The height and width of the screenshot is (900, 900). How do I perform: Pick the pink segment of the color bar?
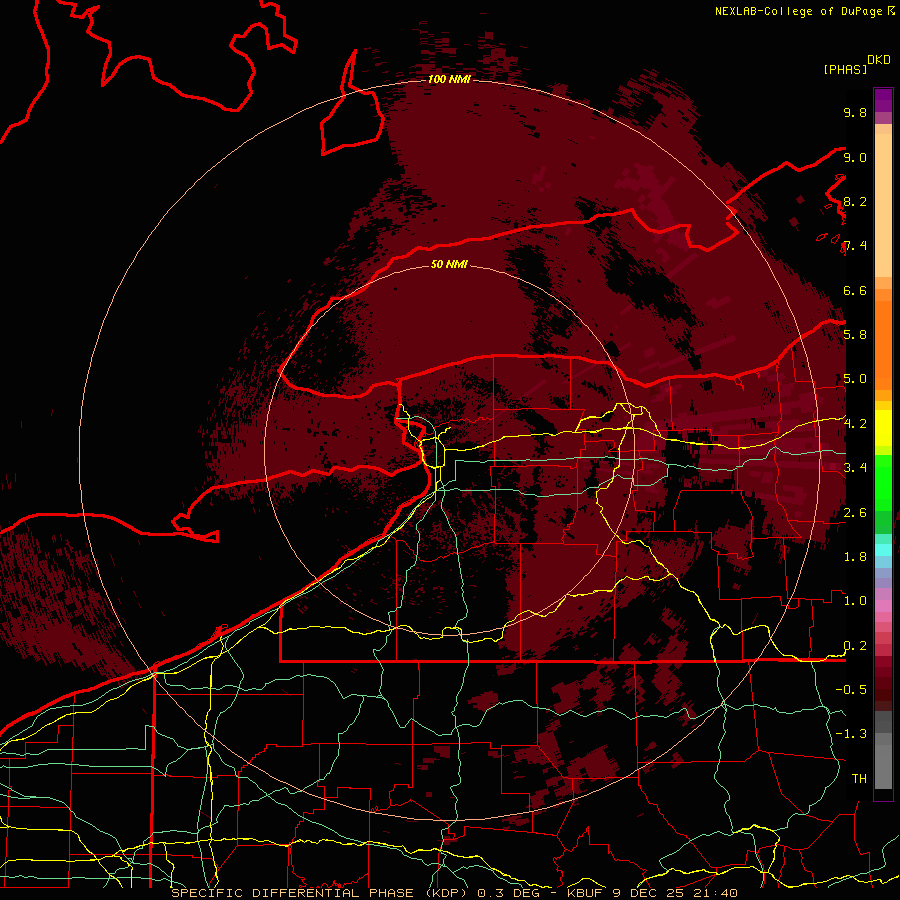click(x=883, y=606)
